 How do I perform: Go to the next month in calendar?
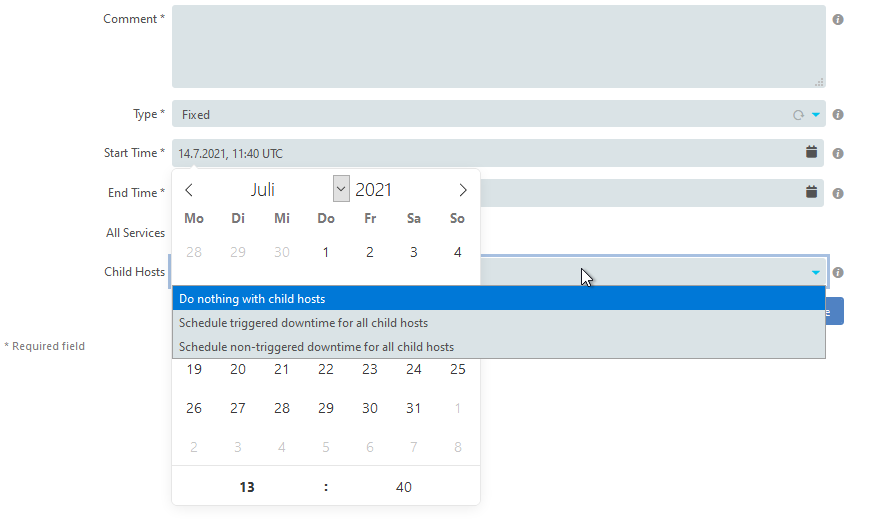[463, 190]
